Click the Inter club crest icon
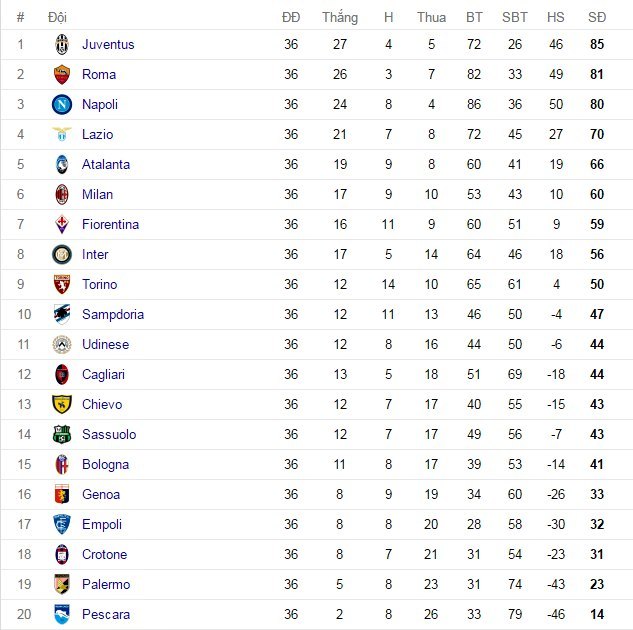633x630 pixels. pyautogui.click(x=62, y=254)
